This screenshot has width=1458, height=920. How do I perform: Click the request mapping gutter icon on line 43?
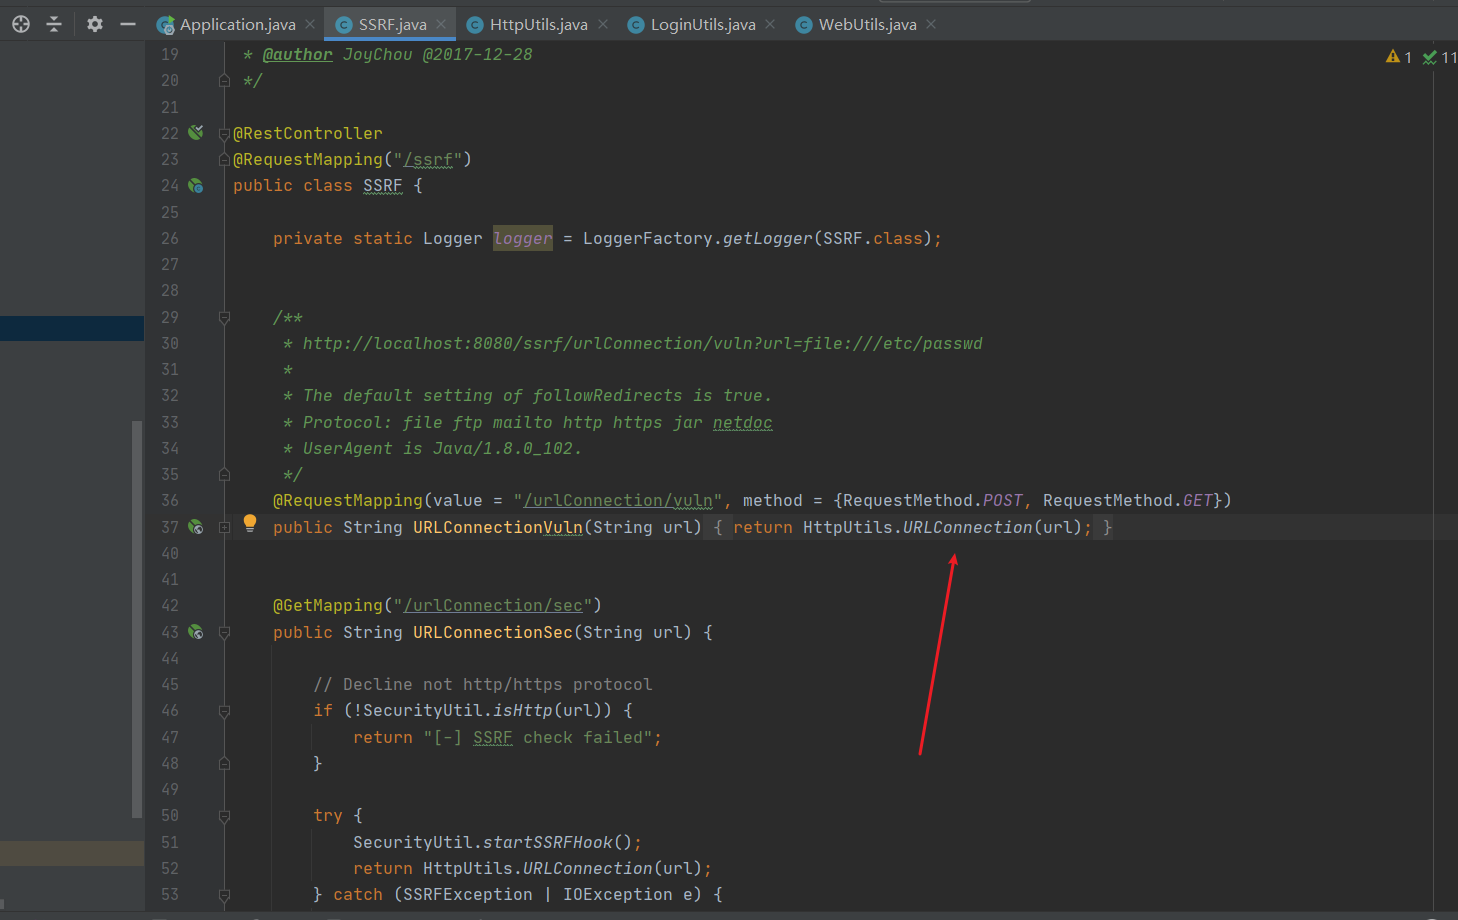click(196, 632)
